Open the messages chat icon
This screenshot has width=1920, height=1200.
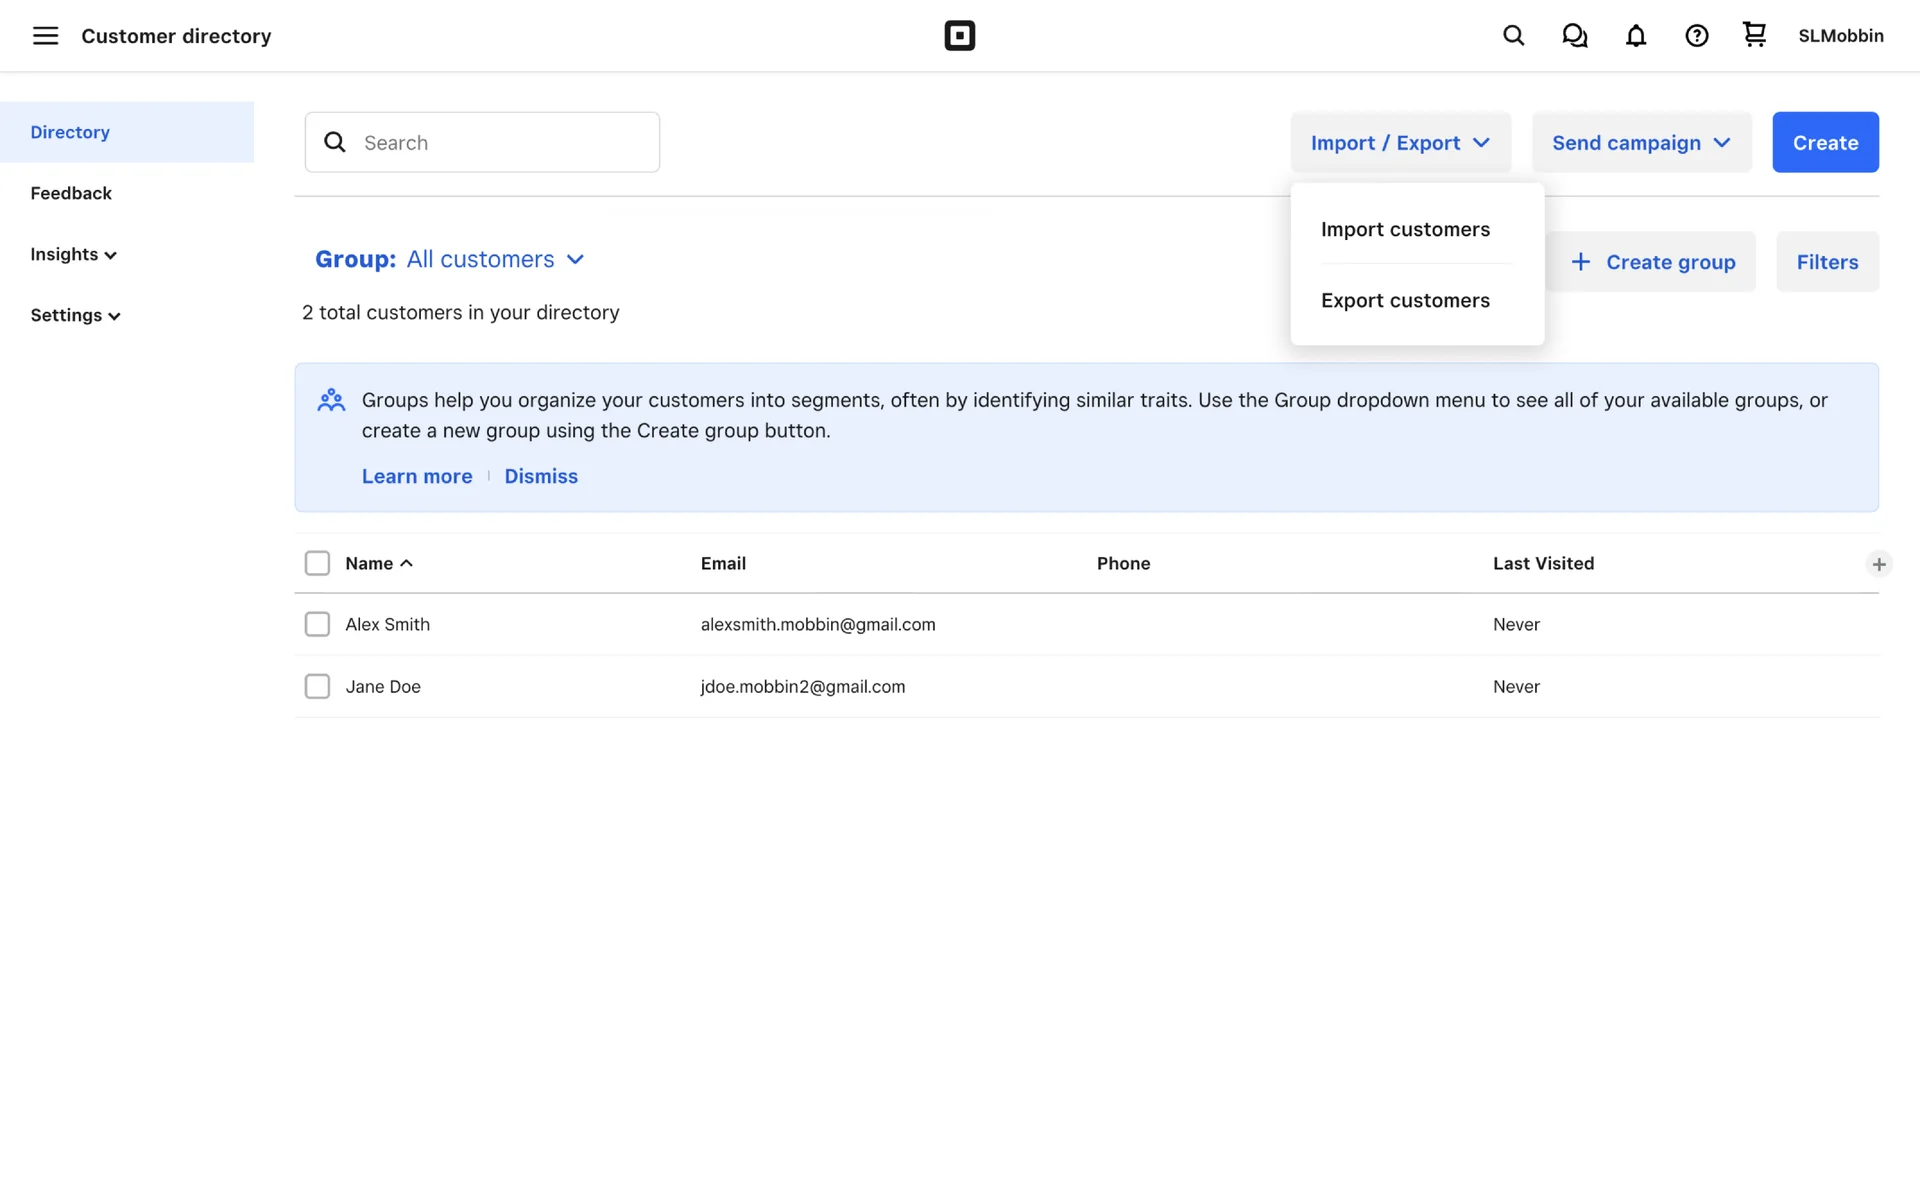(1574, 36)
